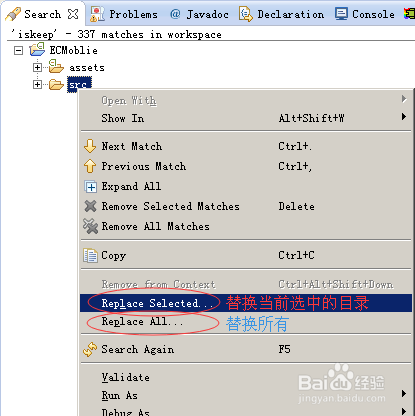
Task: Select Replace All... menu item
Action: [246, 321]
